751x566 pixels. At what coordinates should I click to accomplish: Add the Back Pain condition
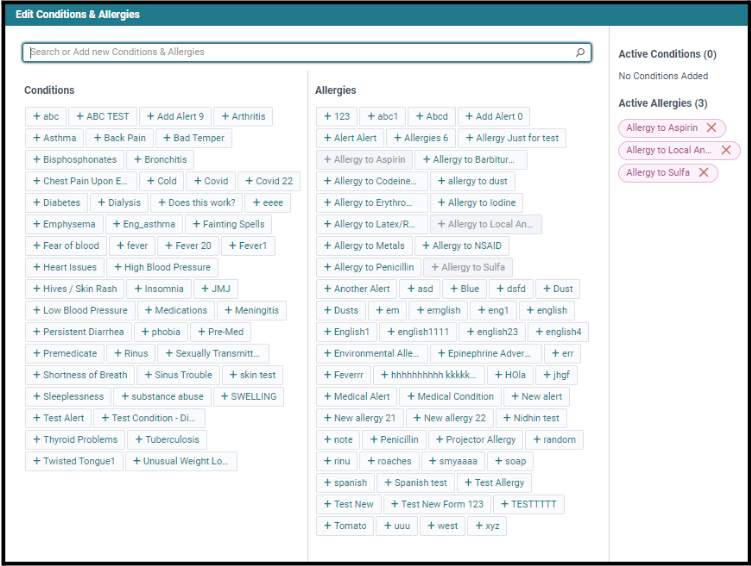pyautogui.click(x=120, y=138)
